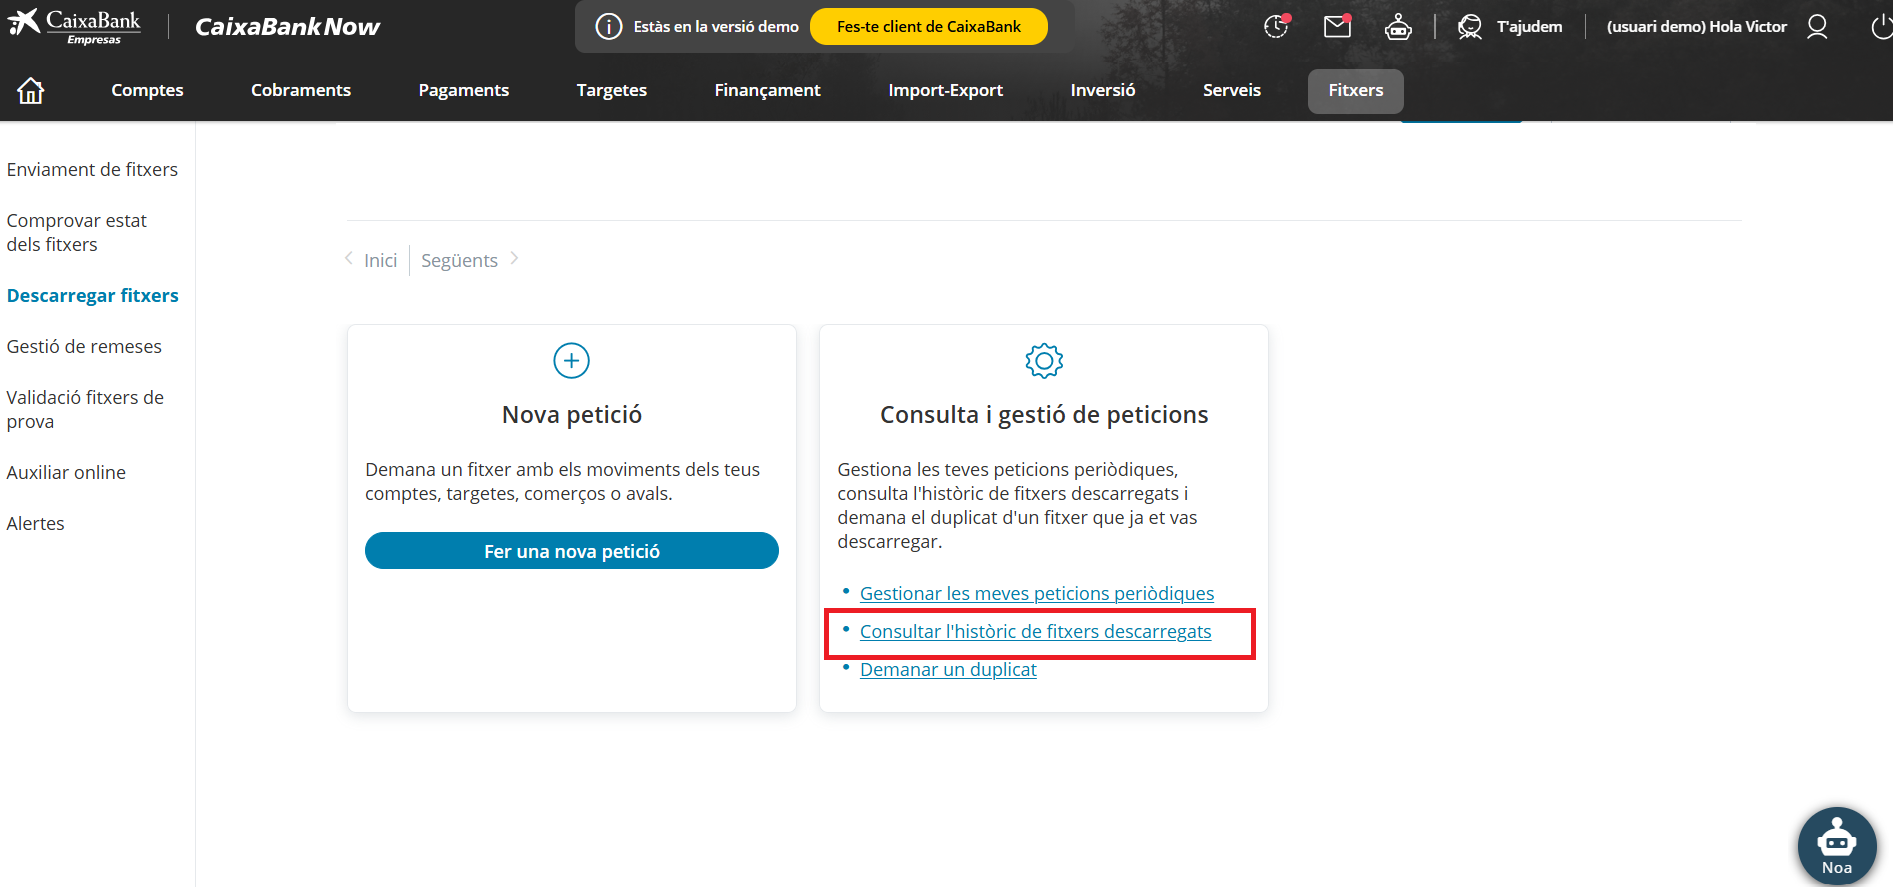Select the Fitxers menu tab
1893x887 pixels.
point(1355,91)
